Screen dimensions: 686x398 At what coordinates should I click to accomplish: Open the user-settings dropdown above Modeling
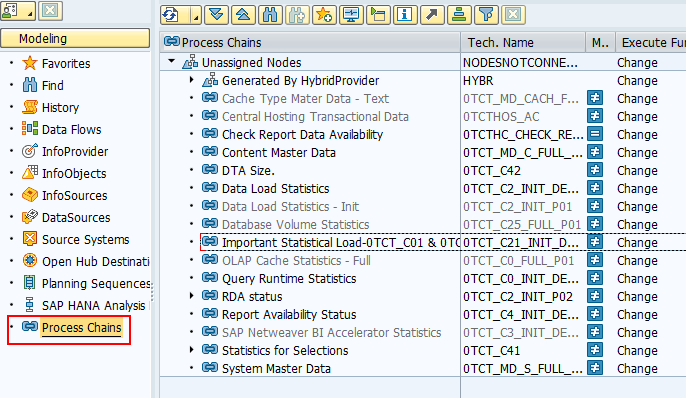click(x=18, y=11)
